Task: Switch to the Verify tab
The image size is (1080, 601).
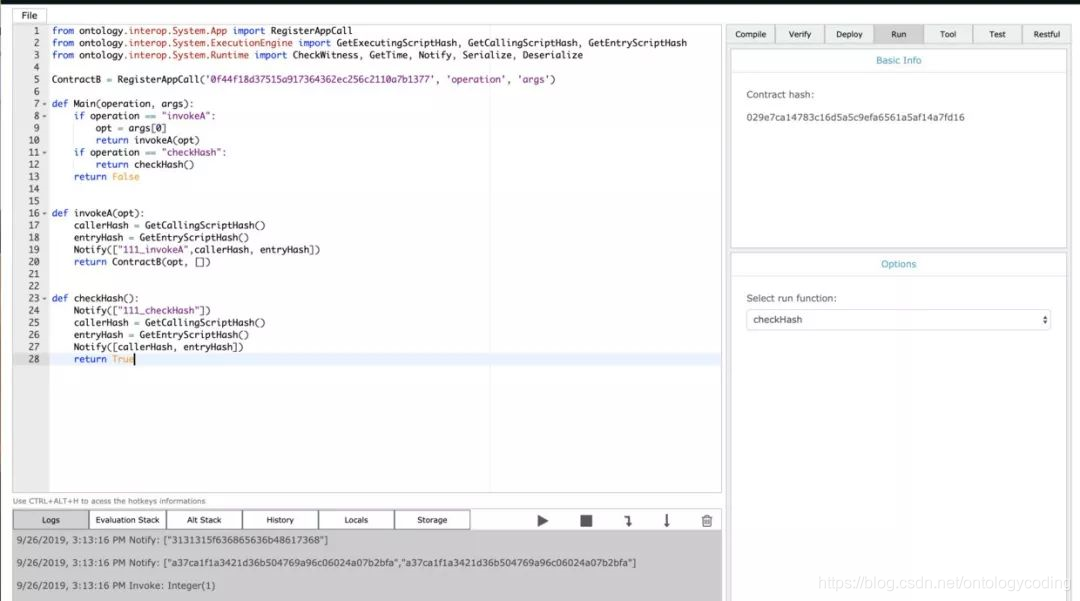Action: click(x=800, y=34)
